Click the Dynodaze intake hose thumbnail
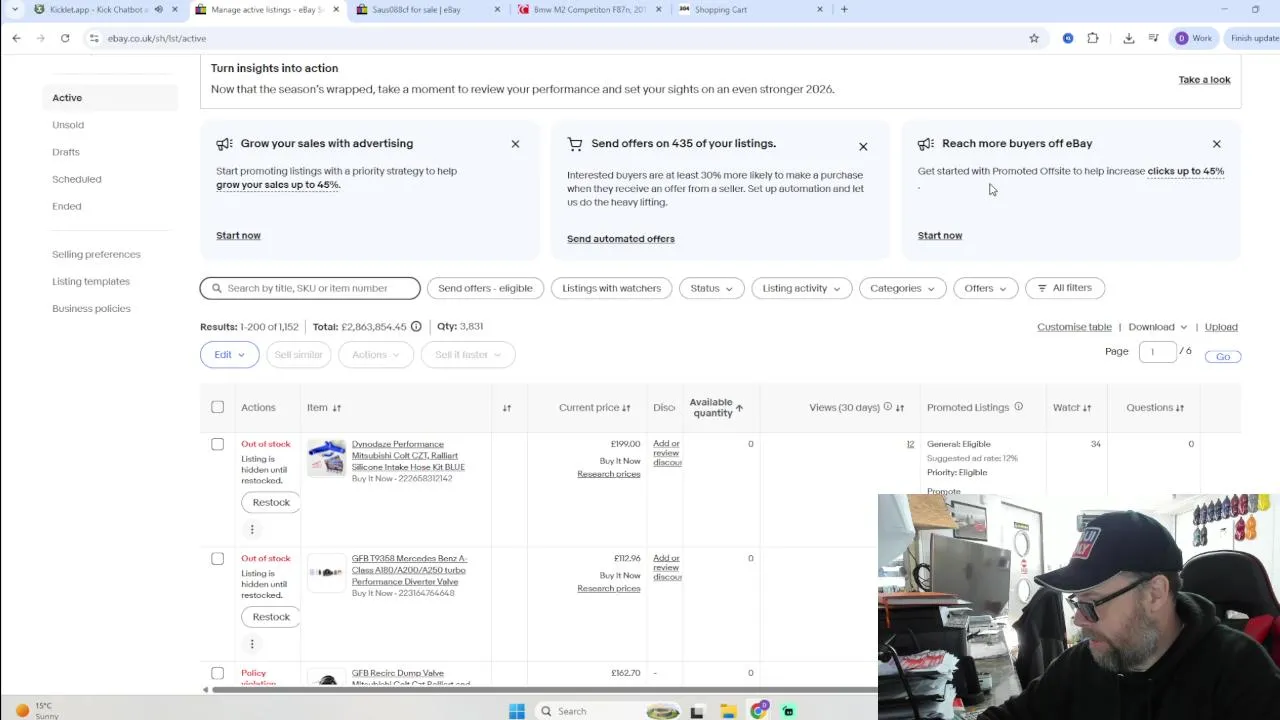This screenshot has height=720, width=1280. [x=326, y=458]
